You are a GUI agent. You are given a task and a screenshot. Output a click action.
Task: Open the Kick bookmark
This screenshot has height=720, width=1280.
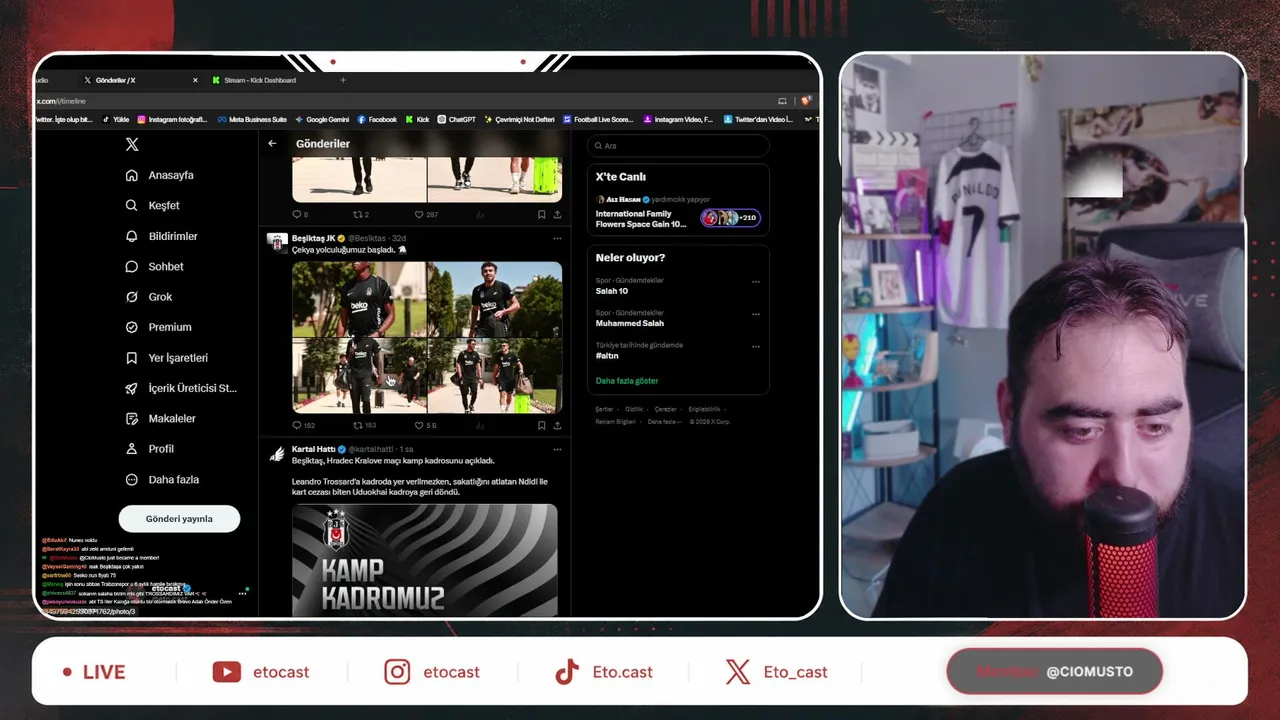(x=418, y=120)
